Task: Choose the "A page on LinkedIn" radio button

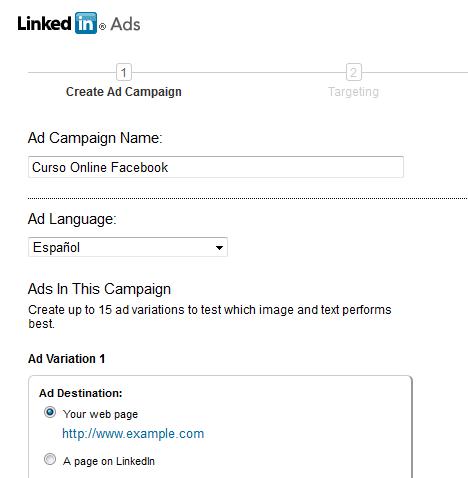Action: click(x=50, y=459)
